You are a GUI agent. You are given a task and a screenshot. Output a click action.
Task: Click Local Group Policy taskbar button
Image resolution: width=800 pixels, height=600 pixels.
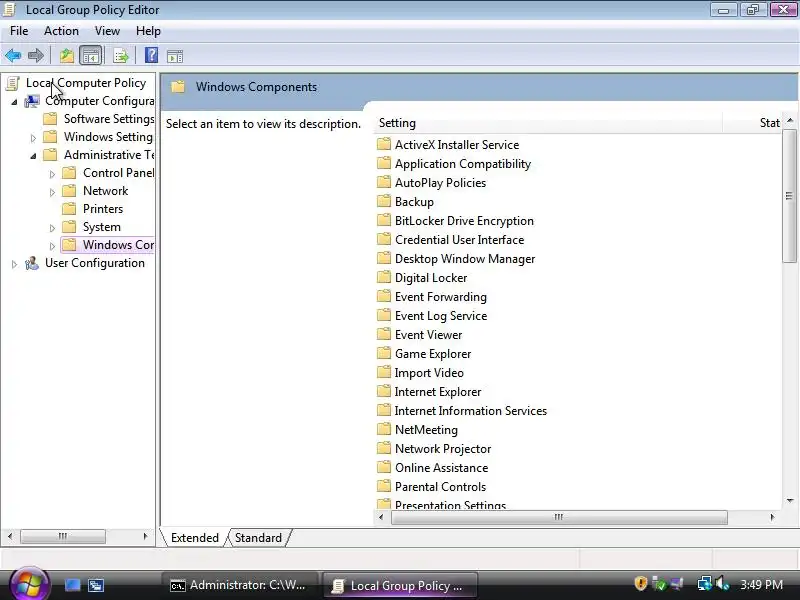tap(401, 585)
